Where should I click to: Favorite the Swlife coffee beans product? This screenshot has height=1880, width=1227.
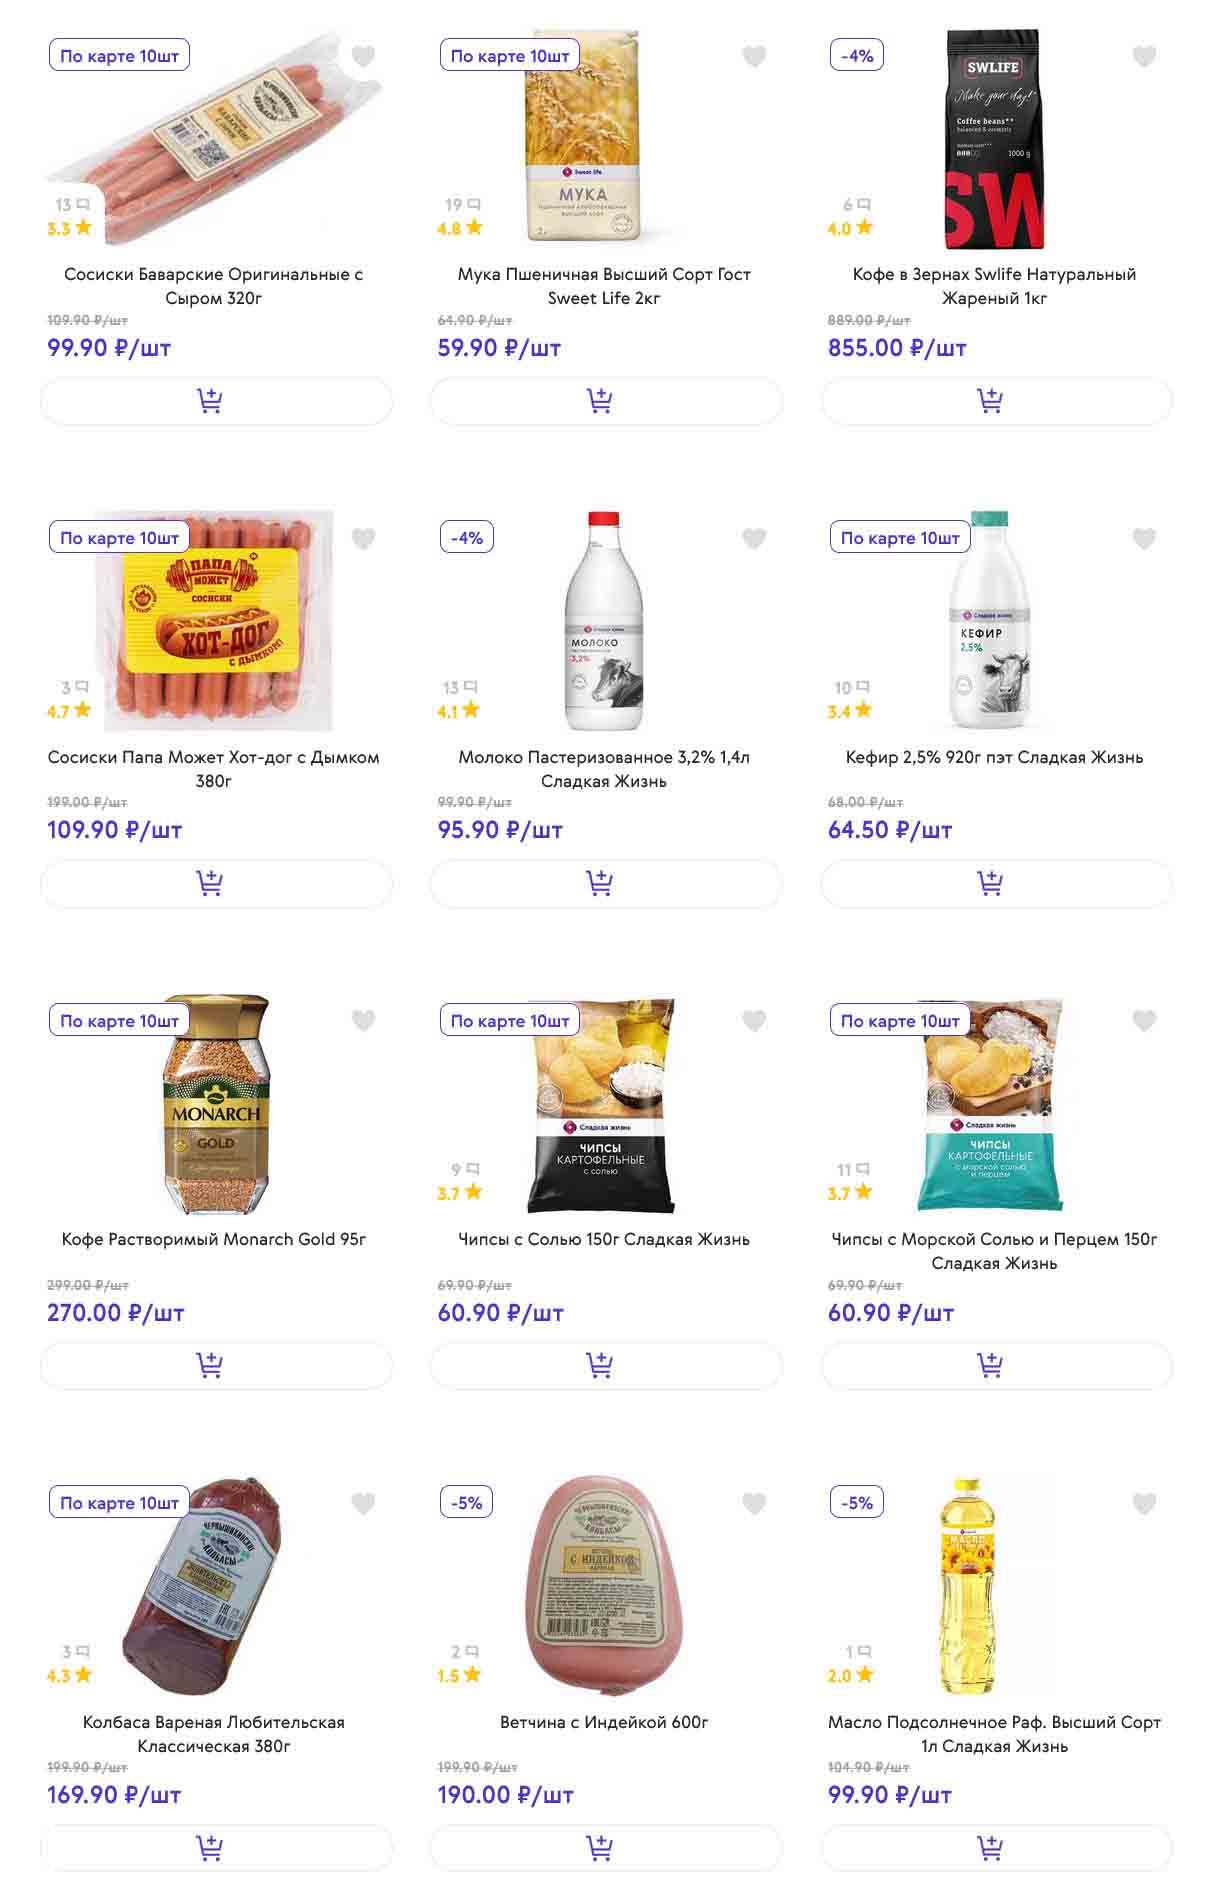(1144, 57)
